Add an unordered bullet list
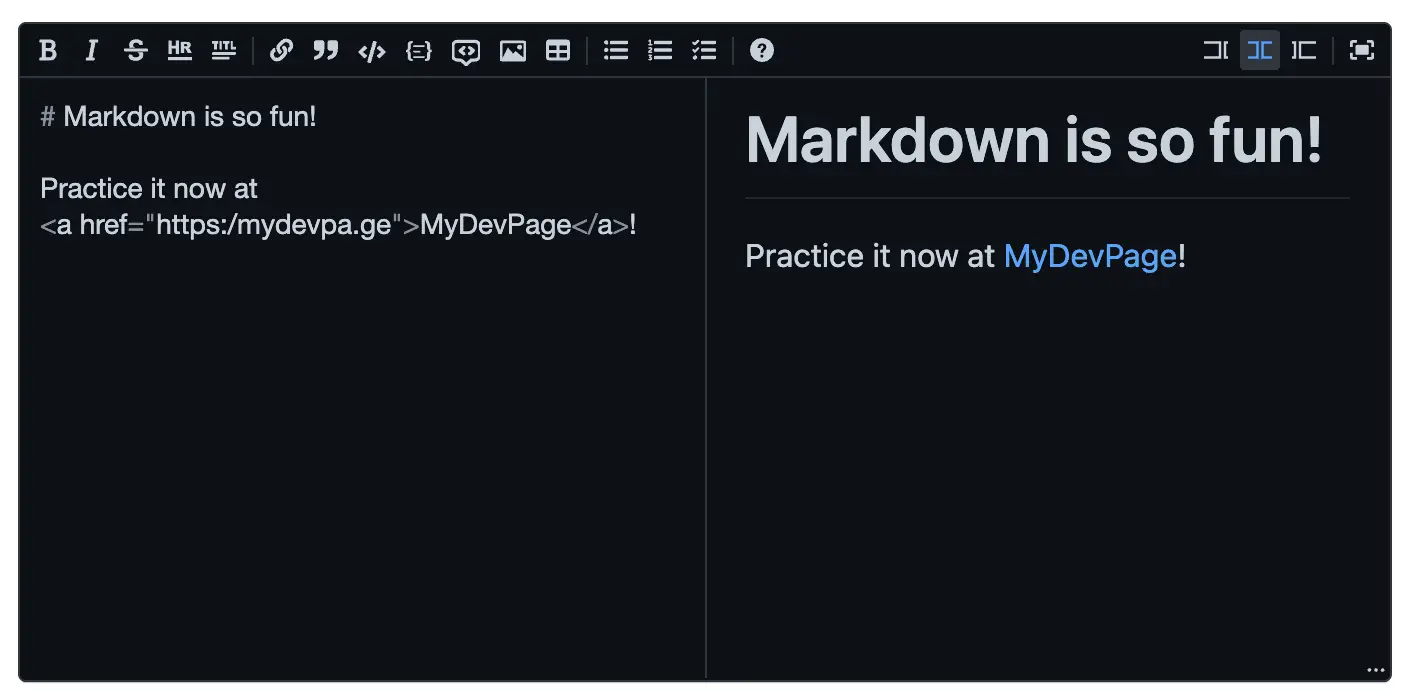The height and width of the screenshot is (698, 1410). pos(616,50)
